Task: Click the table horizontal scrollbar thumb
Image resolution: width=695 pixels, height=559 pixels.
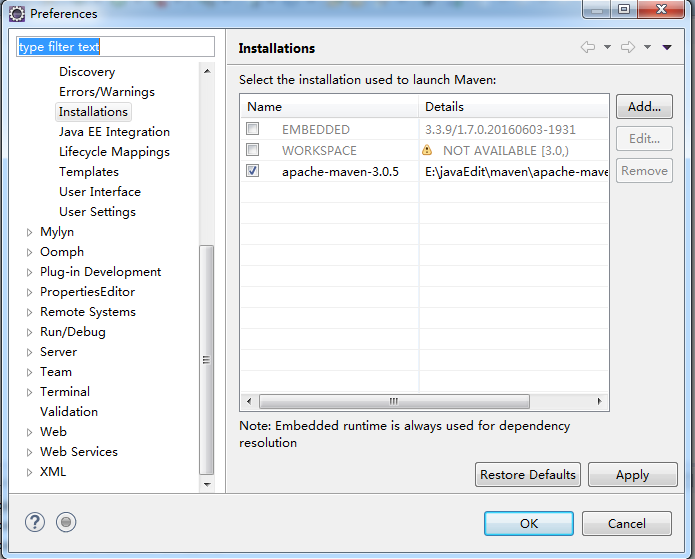Action: tap(394, 401)
